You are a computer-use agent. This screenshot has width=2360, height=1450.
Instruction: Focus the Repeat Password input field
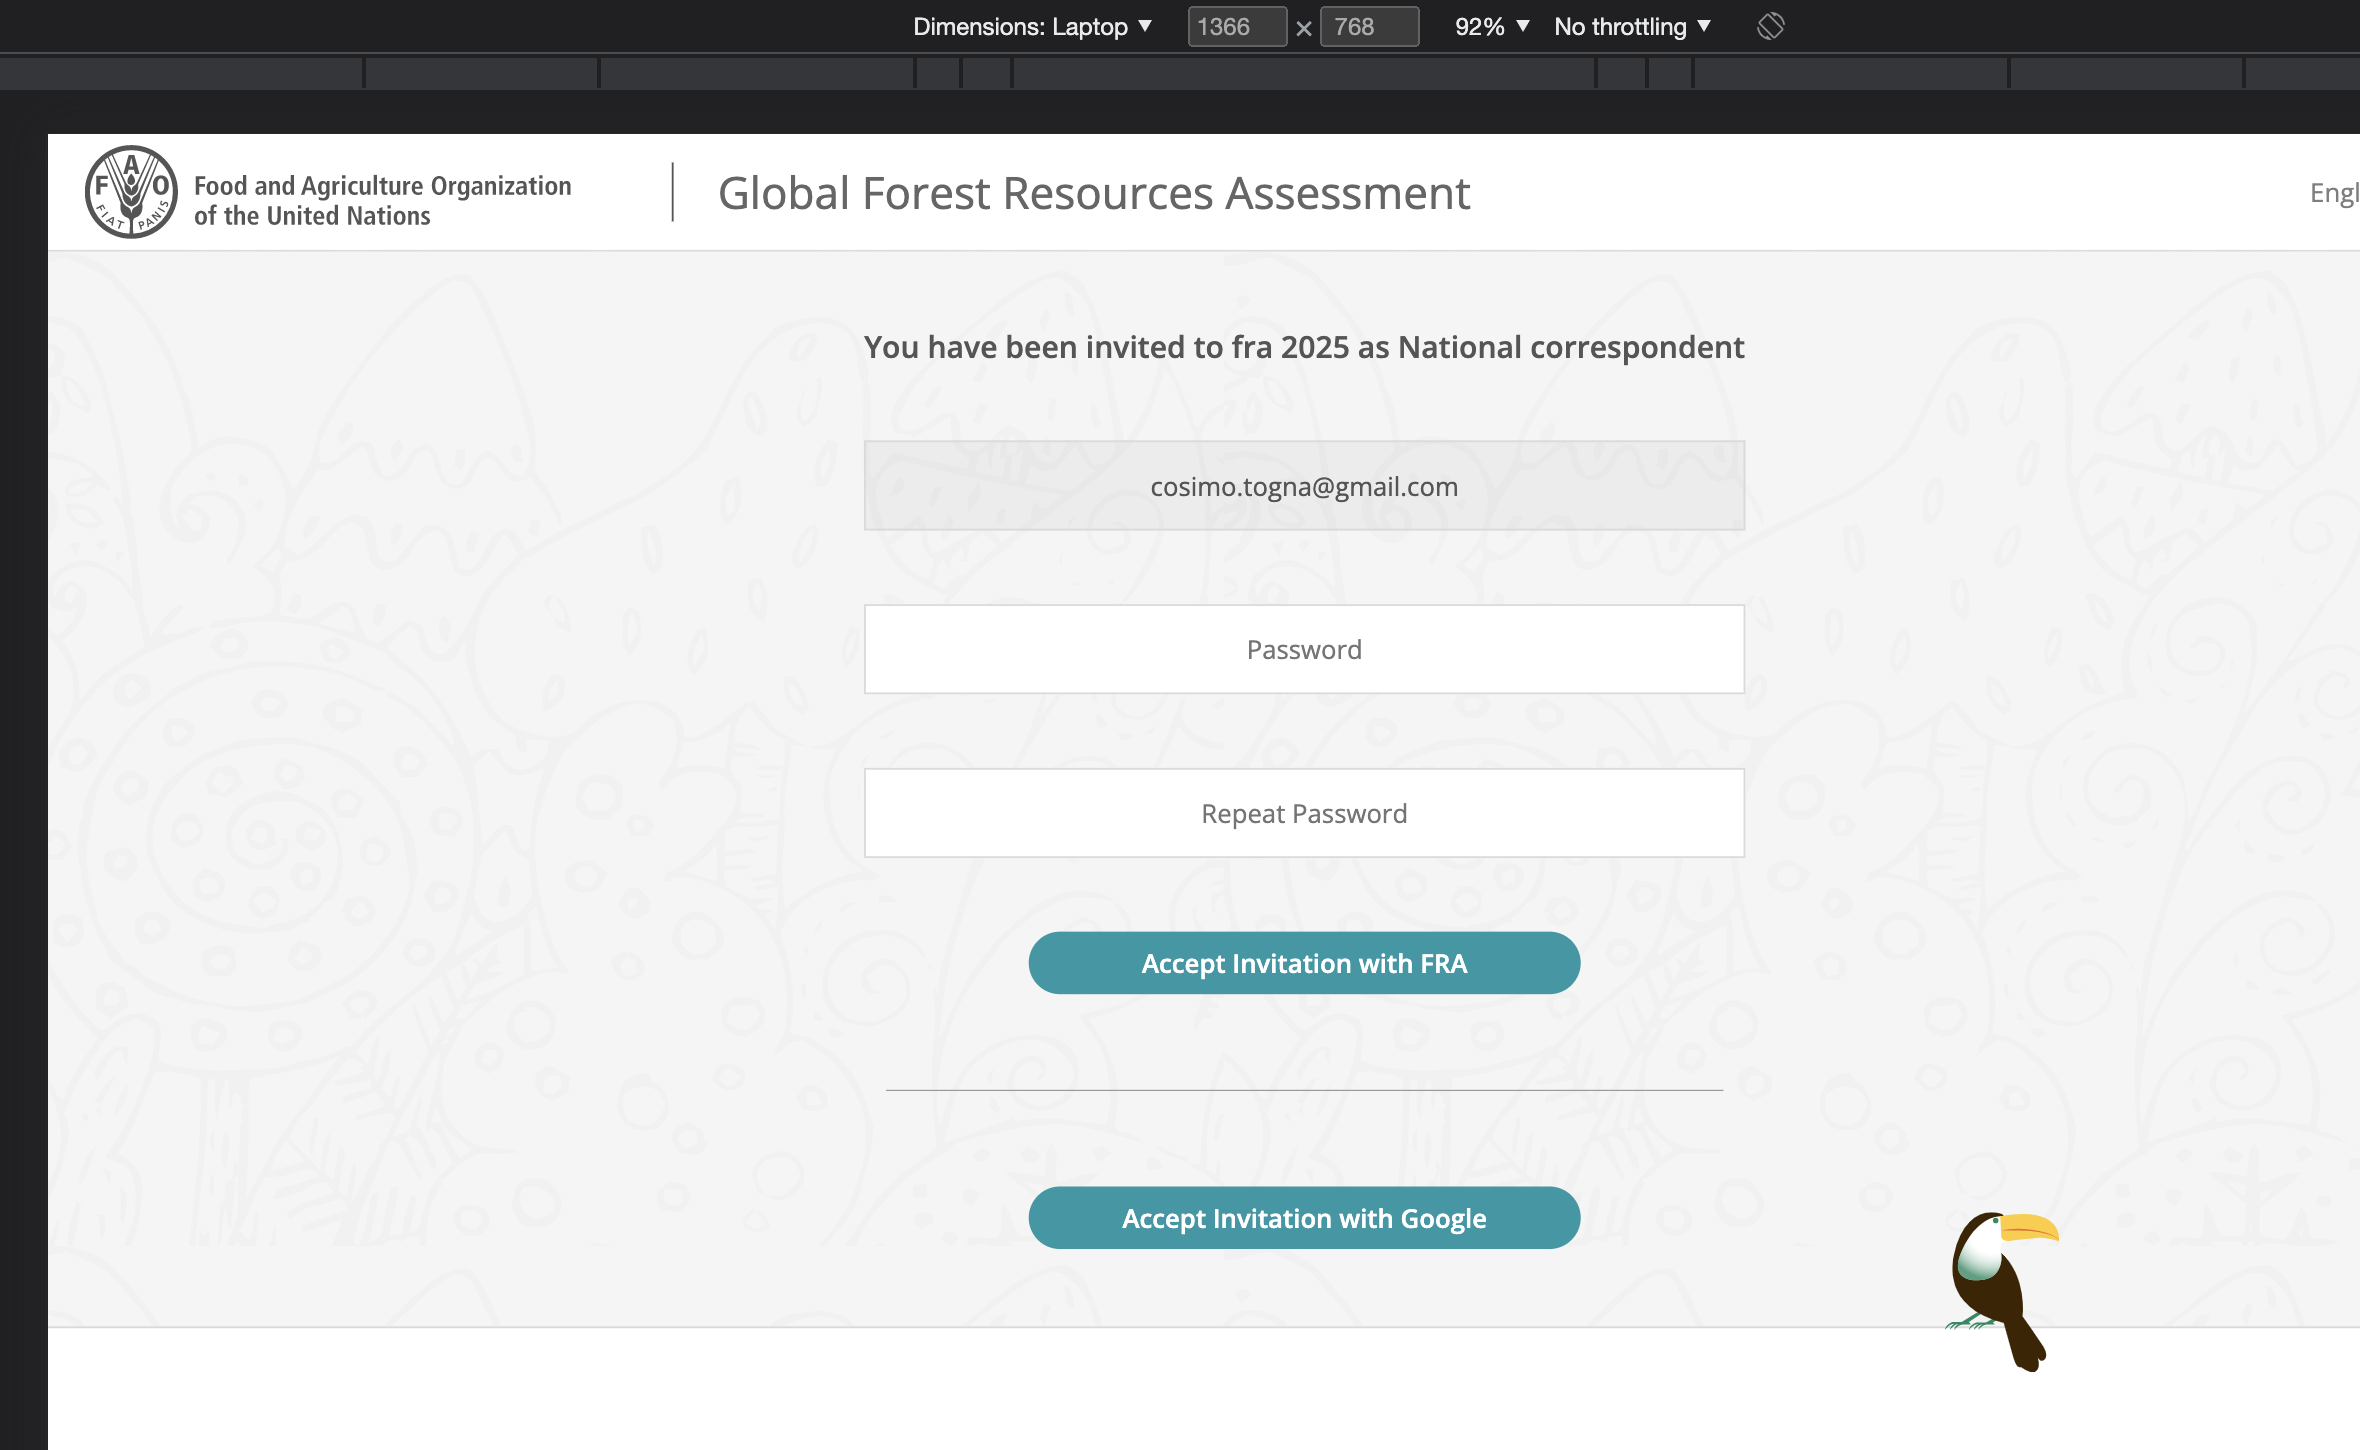click(1304, 812)
